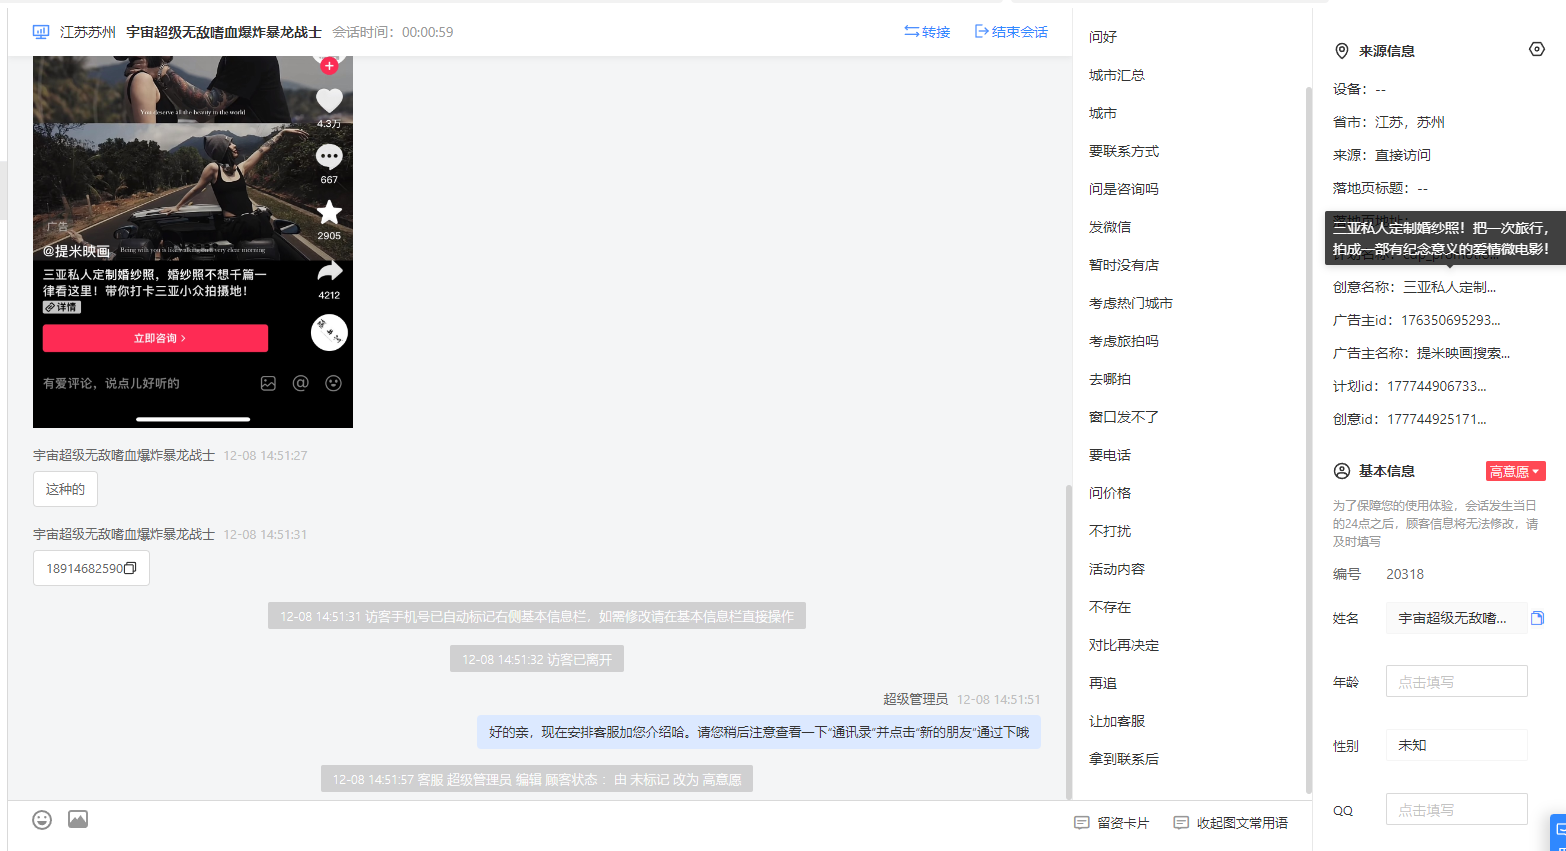Viewport: 1566px width, 851px height.
Task: Select the quick phrase 对比再决定
Action: pos(1124,645)
